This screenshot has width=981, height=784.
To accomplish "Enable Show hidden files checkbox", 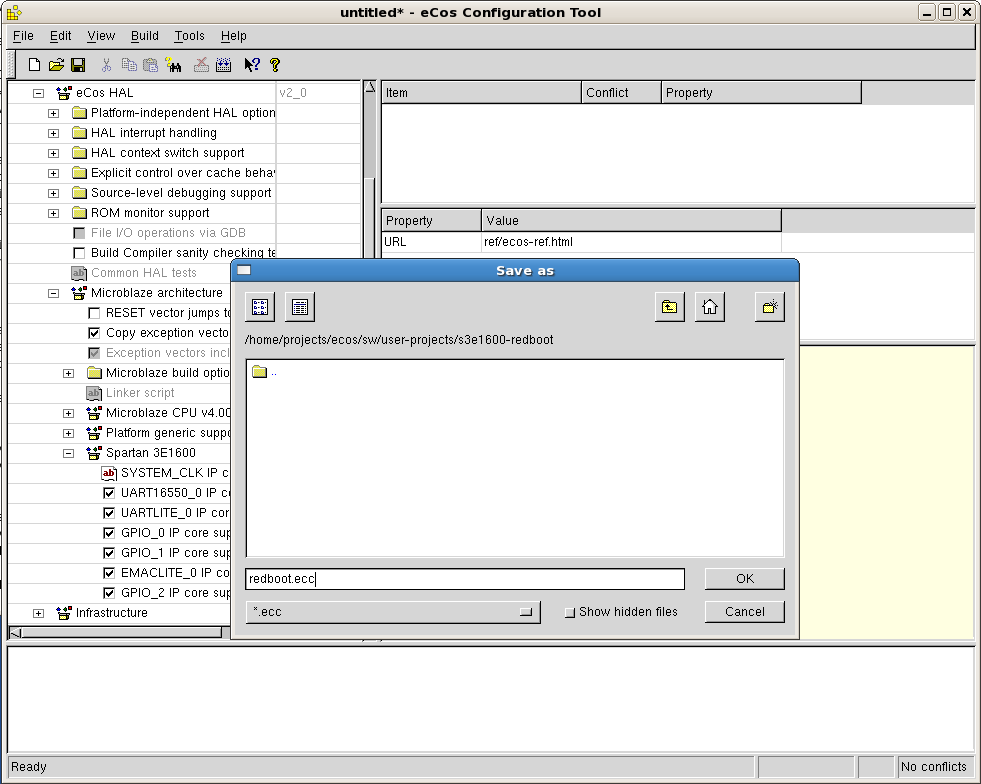I will 570,612.
